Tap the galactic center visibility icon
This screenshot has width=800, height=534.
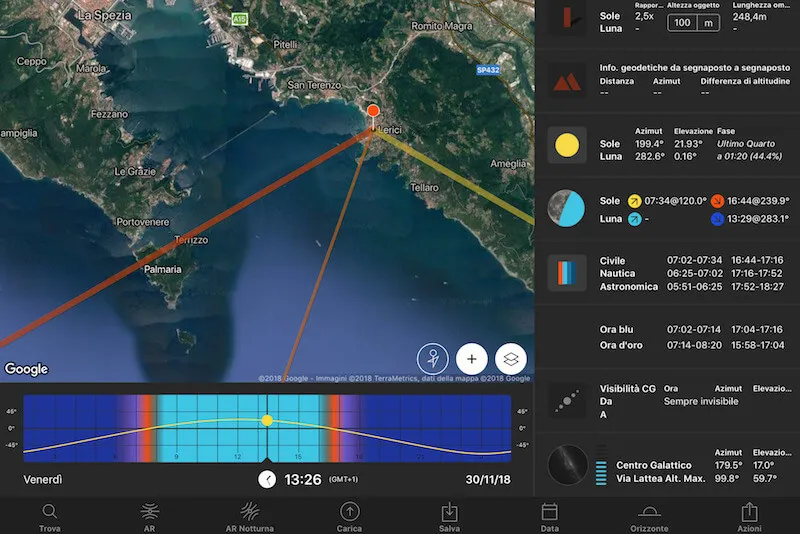pos(567,401)
